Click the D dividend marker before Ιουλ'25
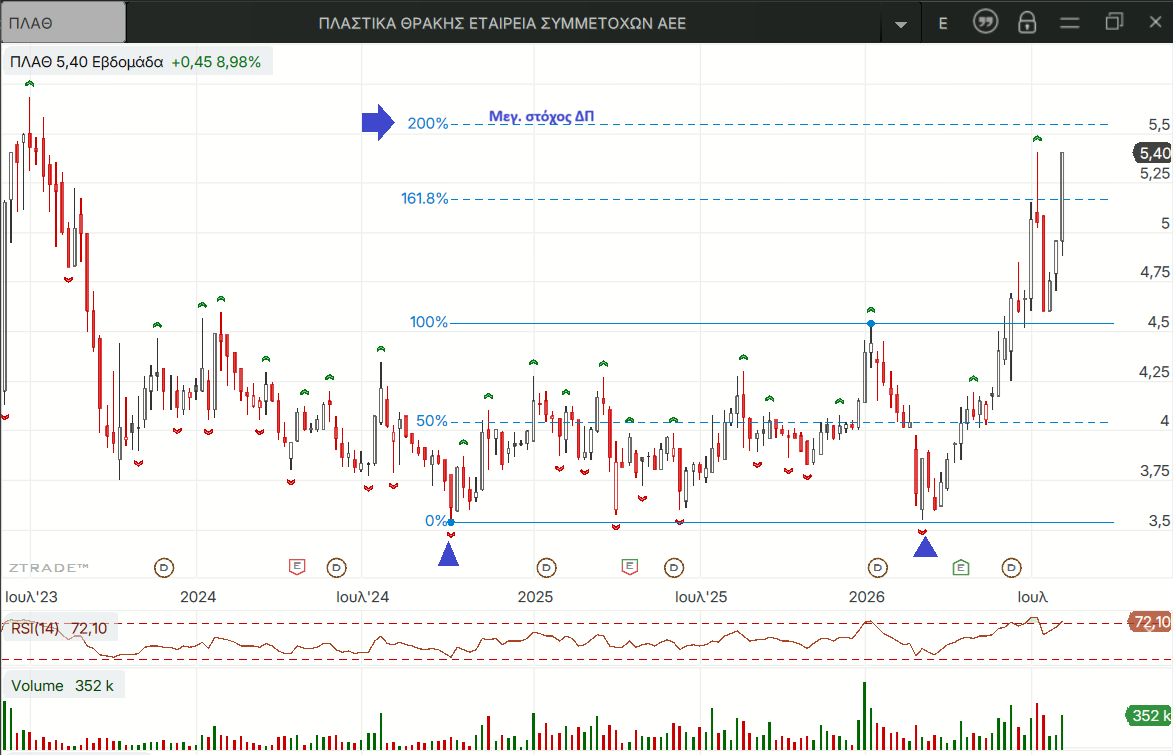This screenshot has height=755, width=1173. [674, 567]
